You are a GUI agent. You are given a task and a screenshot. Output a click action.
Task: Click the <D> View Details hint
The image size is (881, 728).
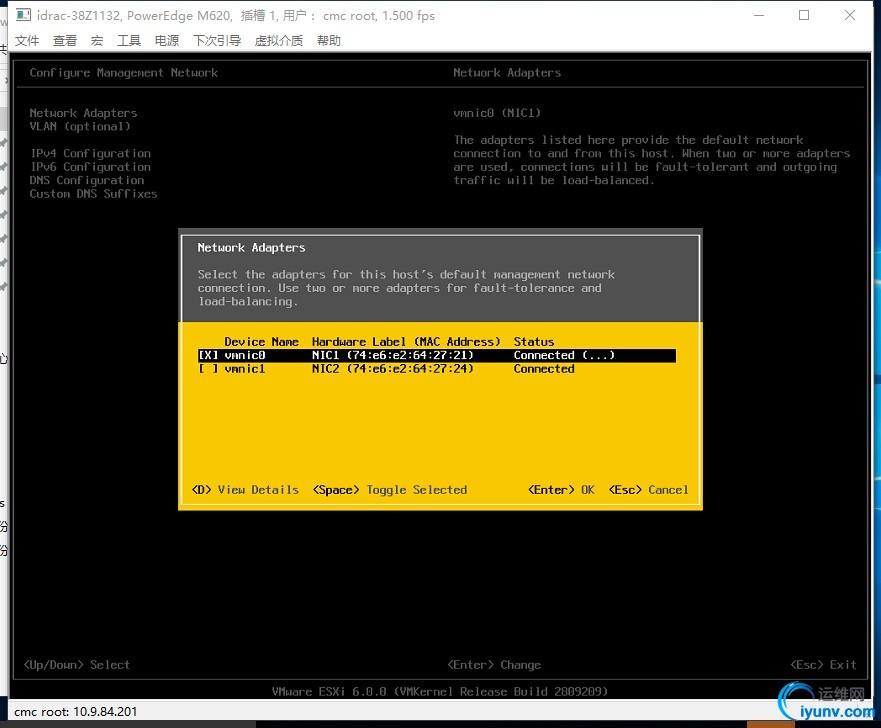pyautogui.click(x=245, y=490)
